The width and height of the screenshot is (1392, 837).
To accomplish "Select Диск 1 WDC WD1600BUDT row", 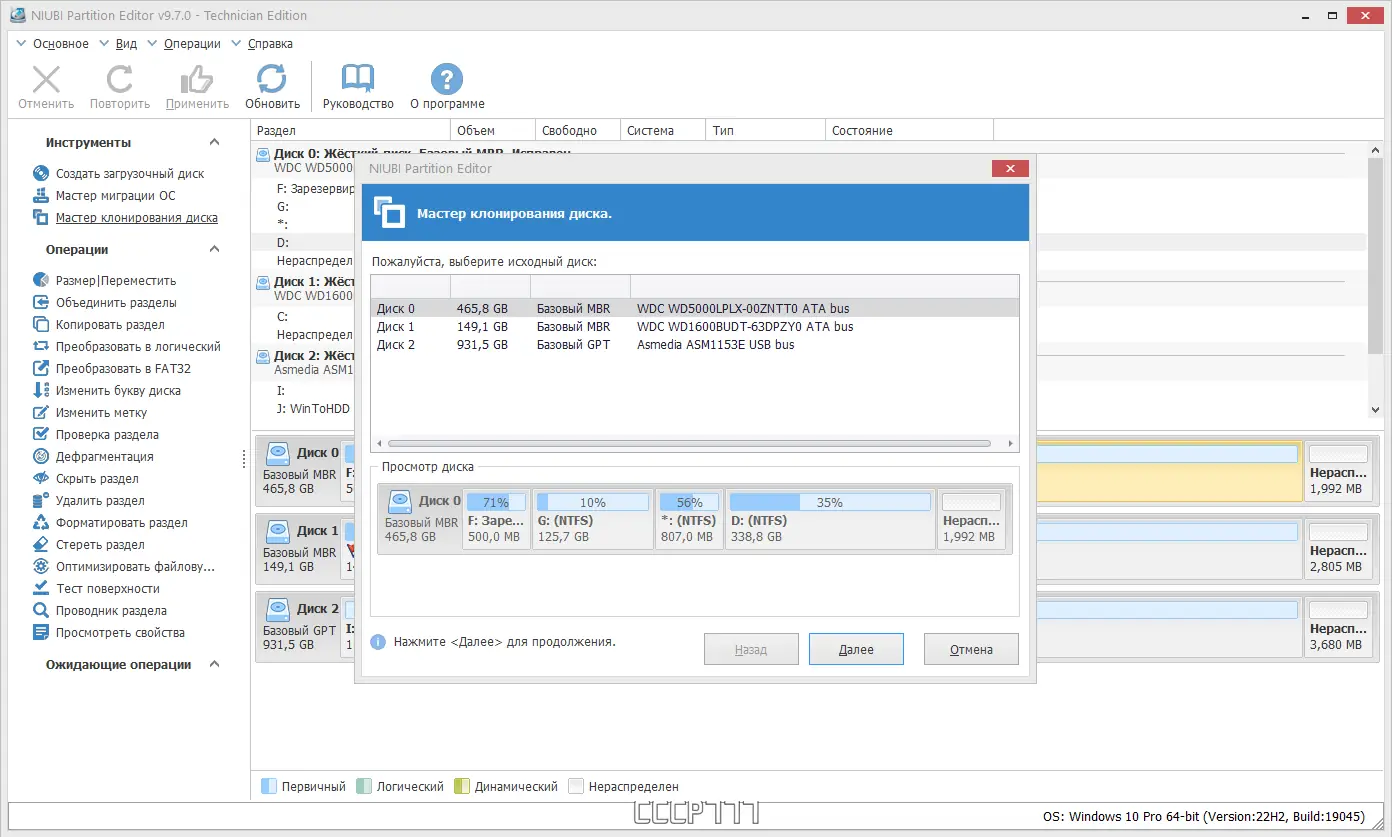I will point(694,327).
